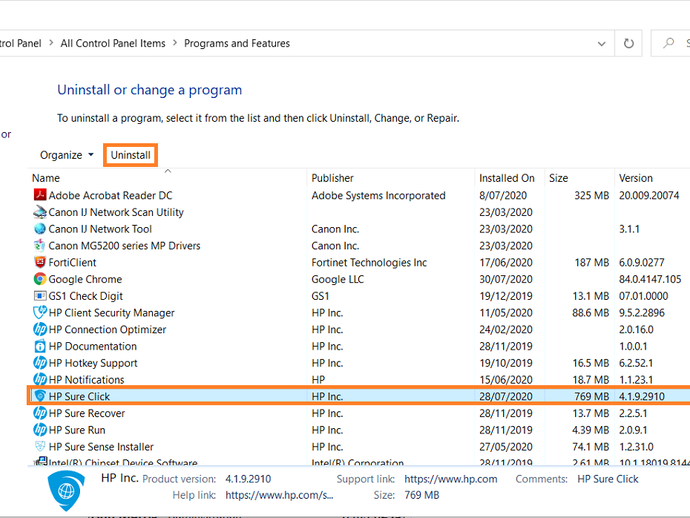Navigate to All Control Panel Items breadcrumb
Viewport: 690px width, 518px height.
pyautogui.click(x=112, y=44)
